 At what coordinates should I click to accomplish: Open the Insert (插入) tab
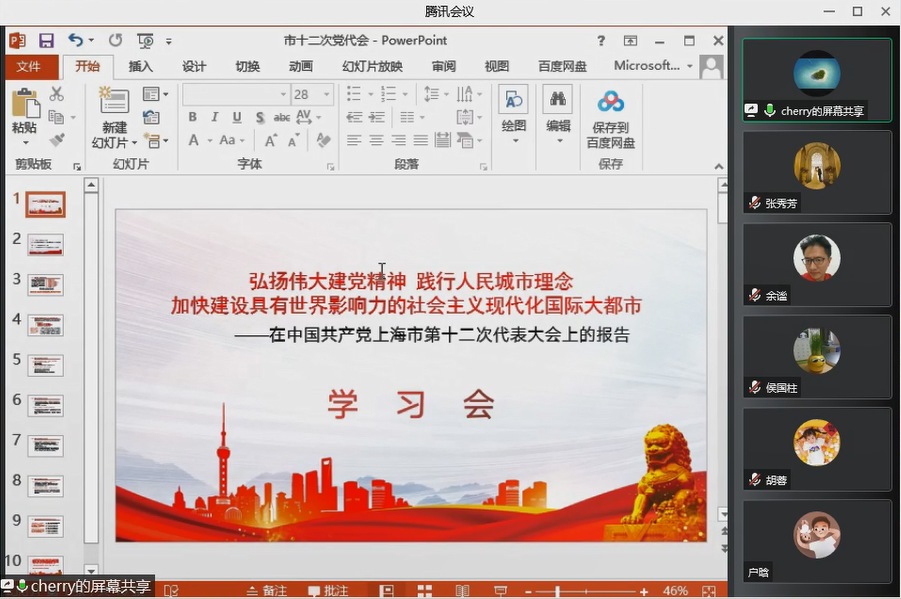tap(141, 66)
